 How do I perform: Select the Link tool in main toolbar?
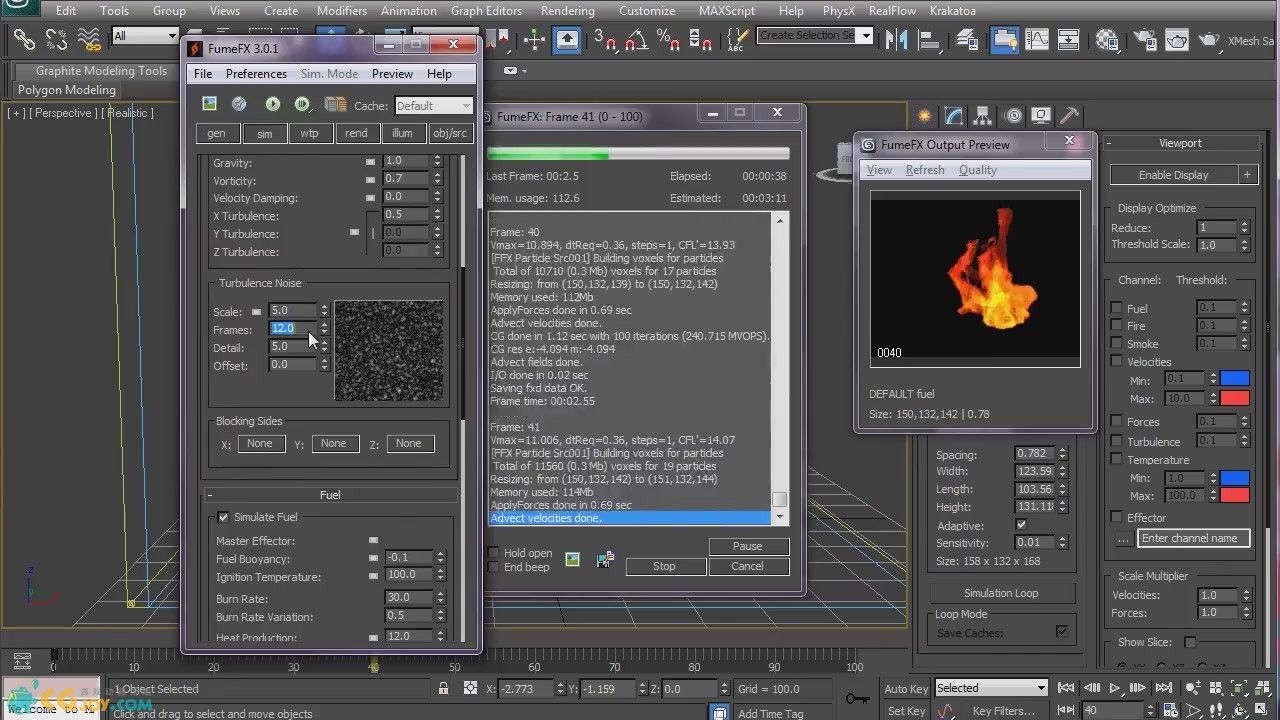tap(24, 40)
